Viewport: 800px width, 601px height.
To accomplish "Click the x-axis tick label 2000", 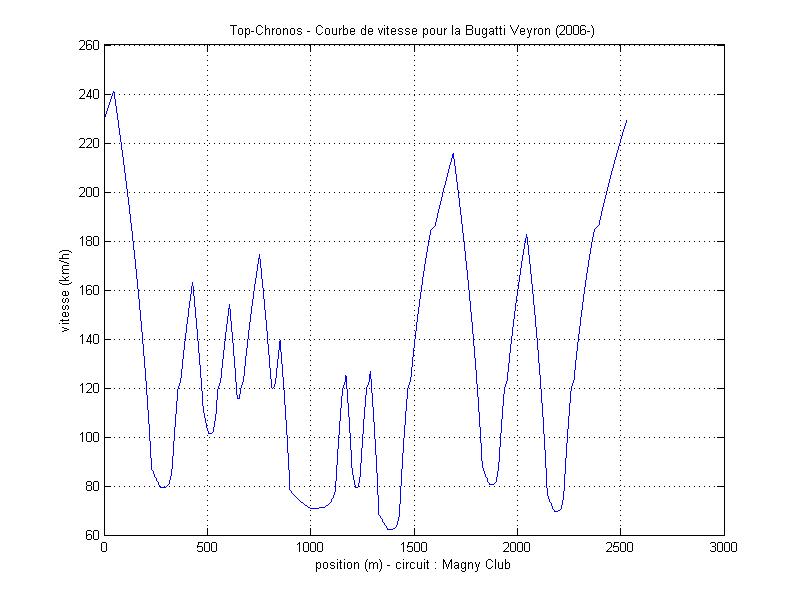I will [517, 547].
